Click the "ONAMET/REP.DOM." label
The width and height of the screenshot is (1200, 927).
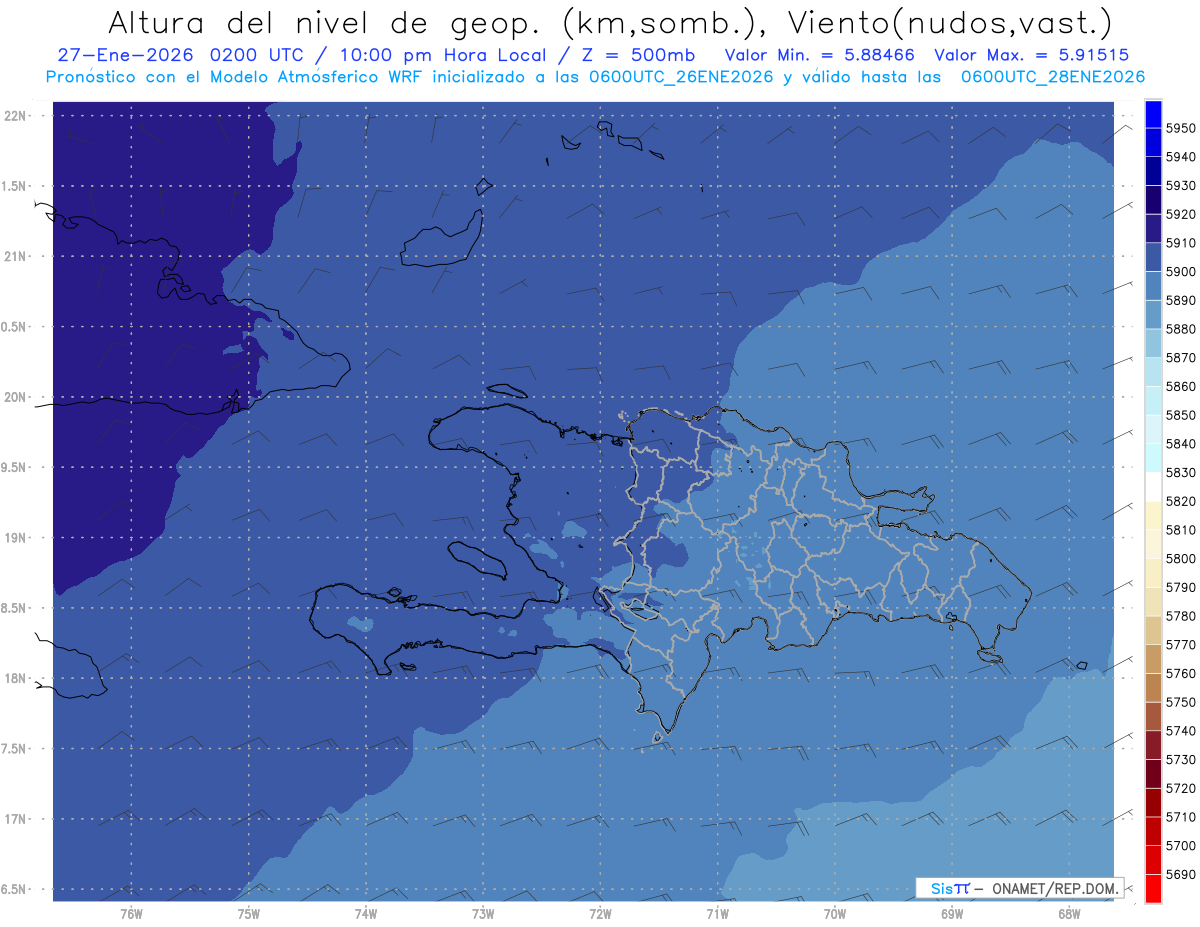pos(1055,888)
